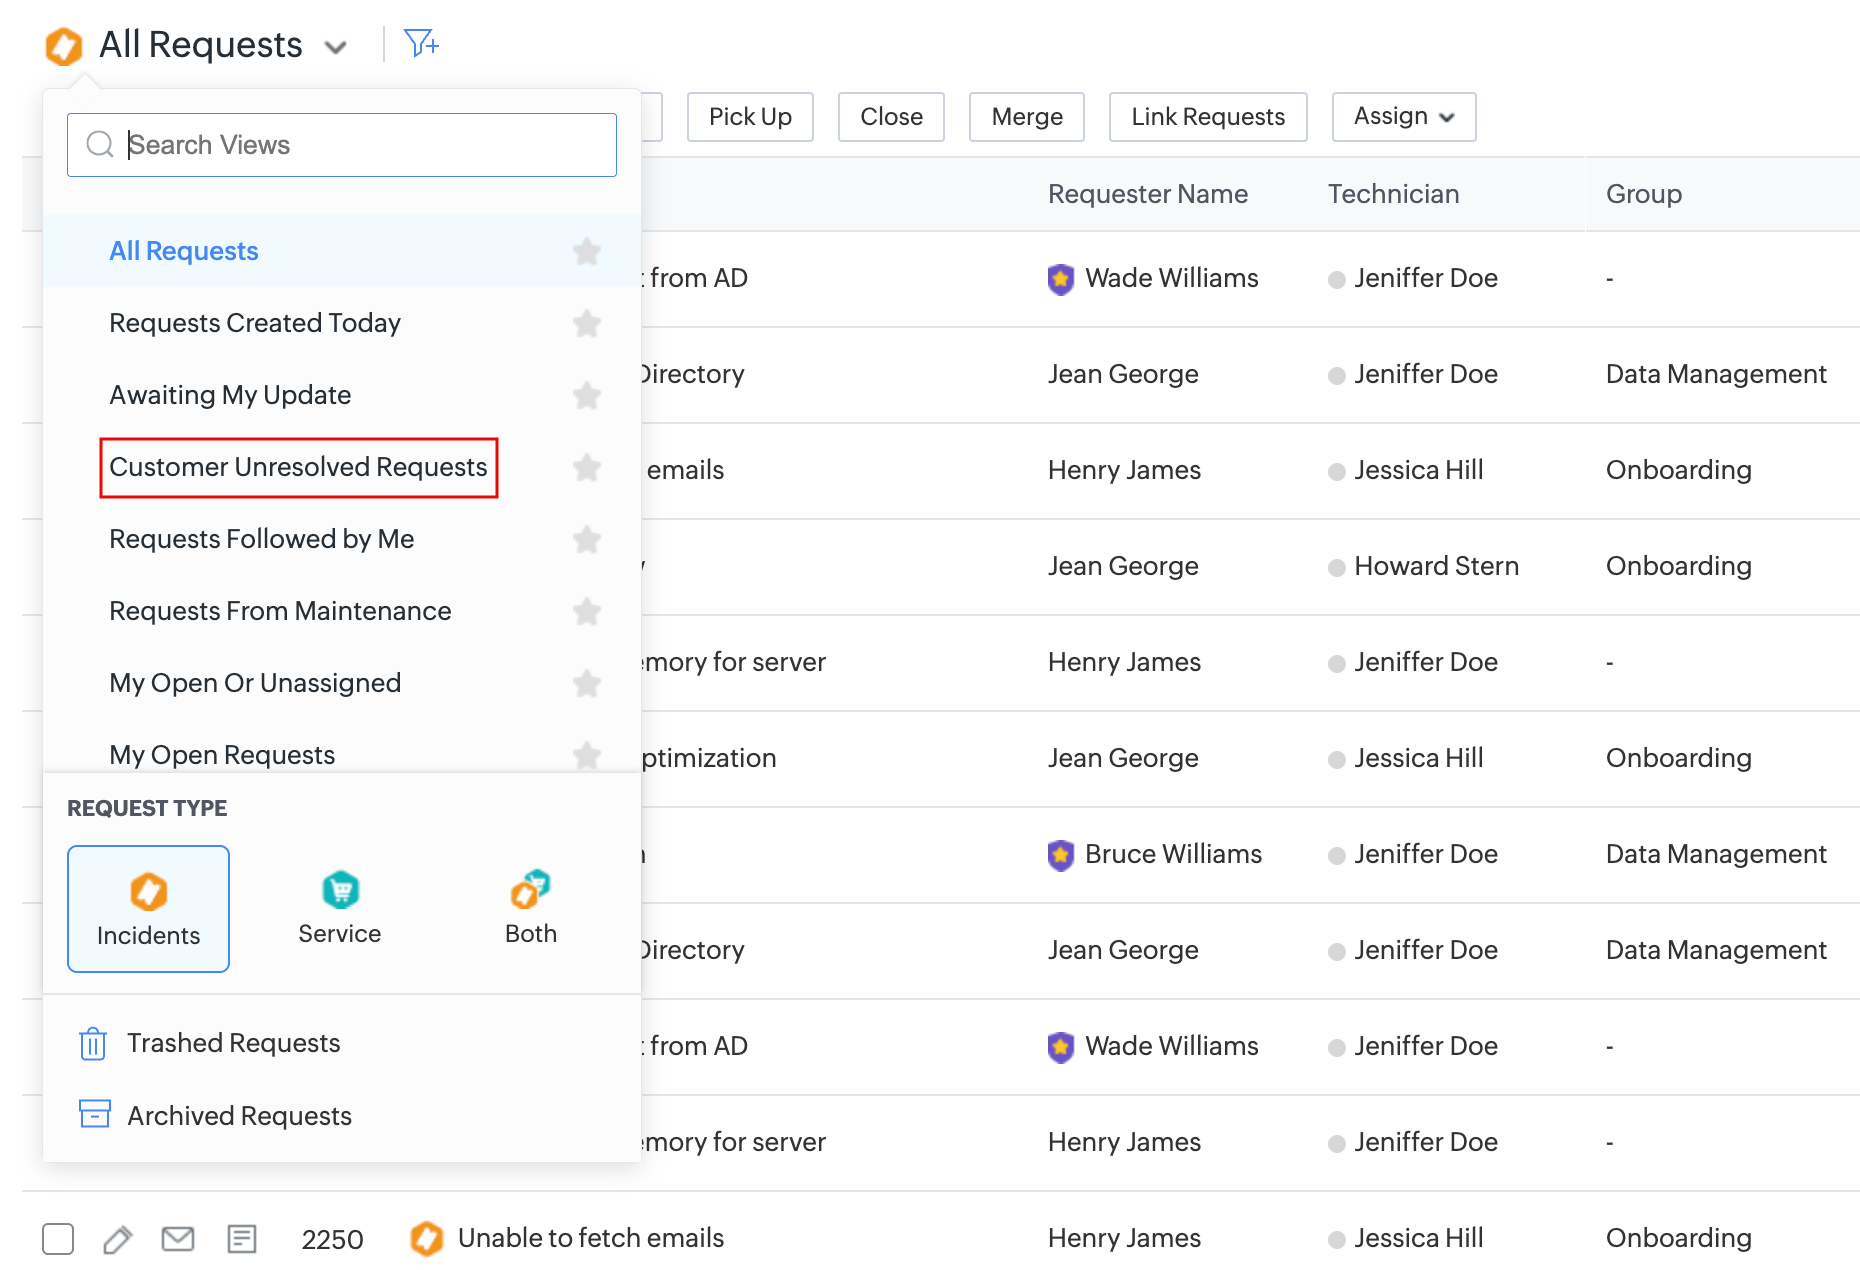
Task: Click the Pick Up button
Action: pos(750,117)
